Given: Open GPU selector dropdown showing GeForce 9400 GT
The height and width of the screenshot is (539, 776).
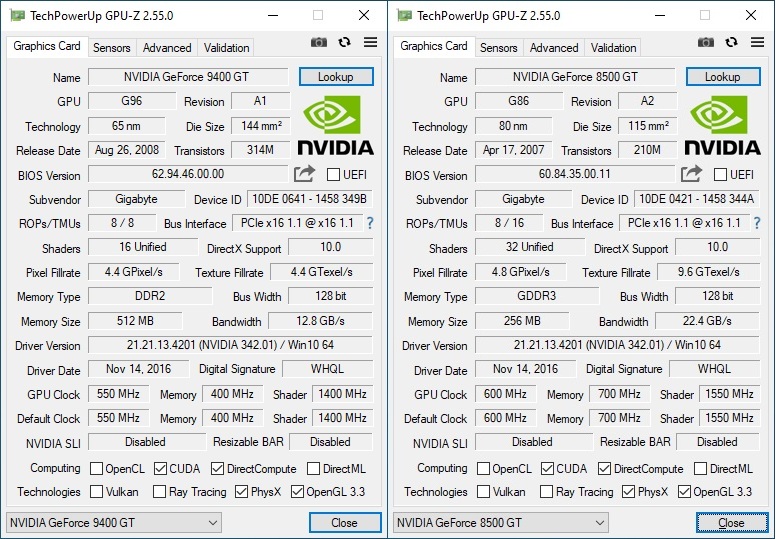Looking at the screenshot, I should pyautogui.click(x=114, y=523).
